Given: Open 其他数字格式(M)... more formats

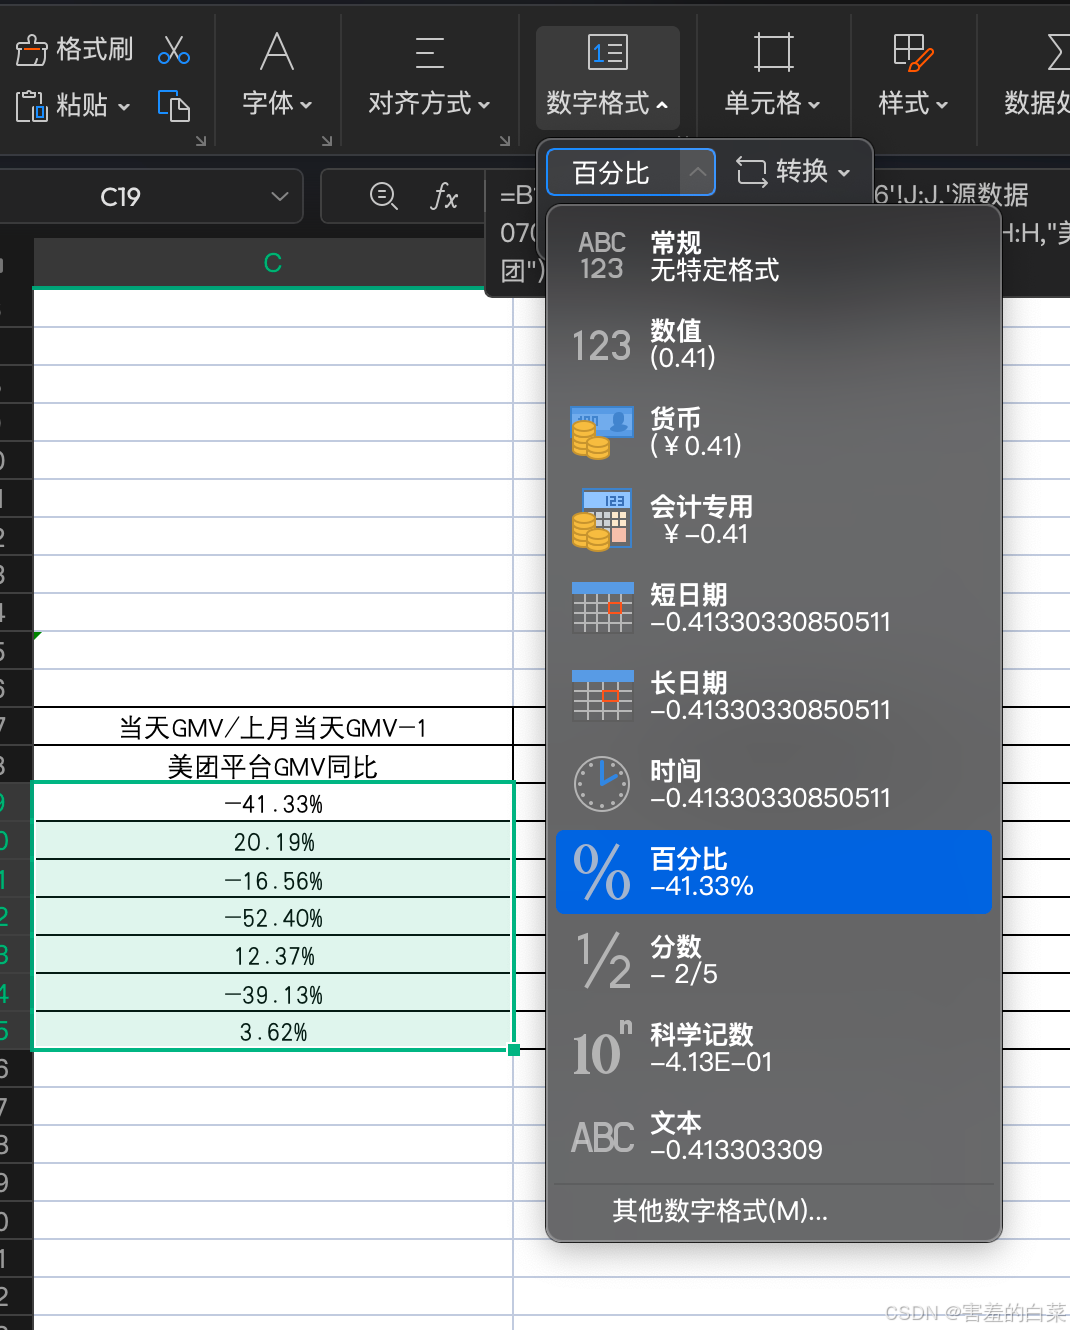Looking at the screenshot, I should 773,1211.
